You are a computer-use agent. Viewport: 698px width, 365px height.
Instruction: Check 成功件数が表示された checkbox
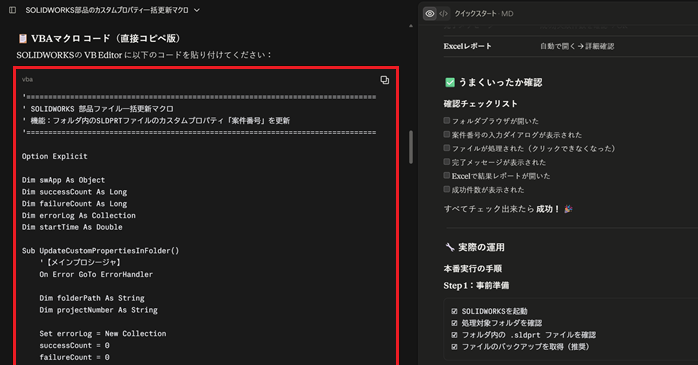[446, 189]
